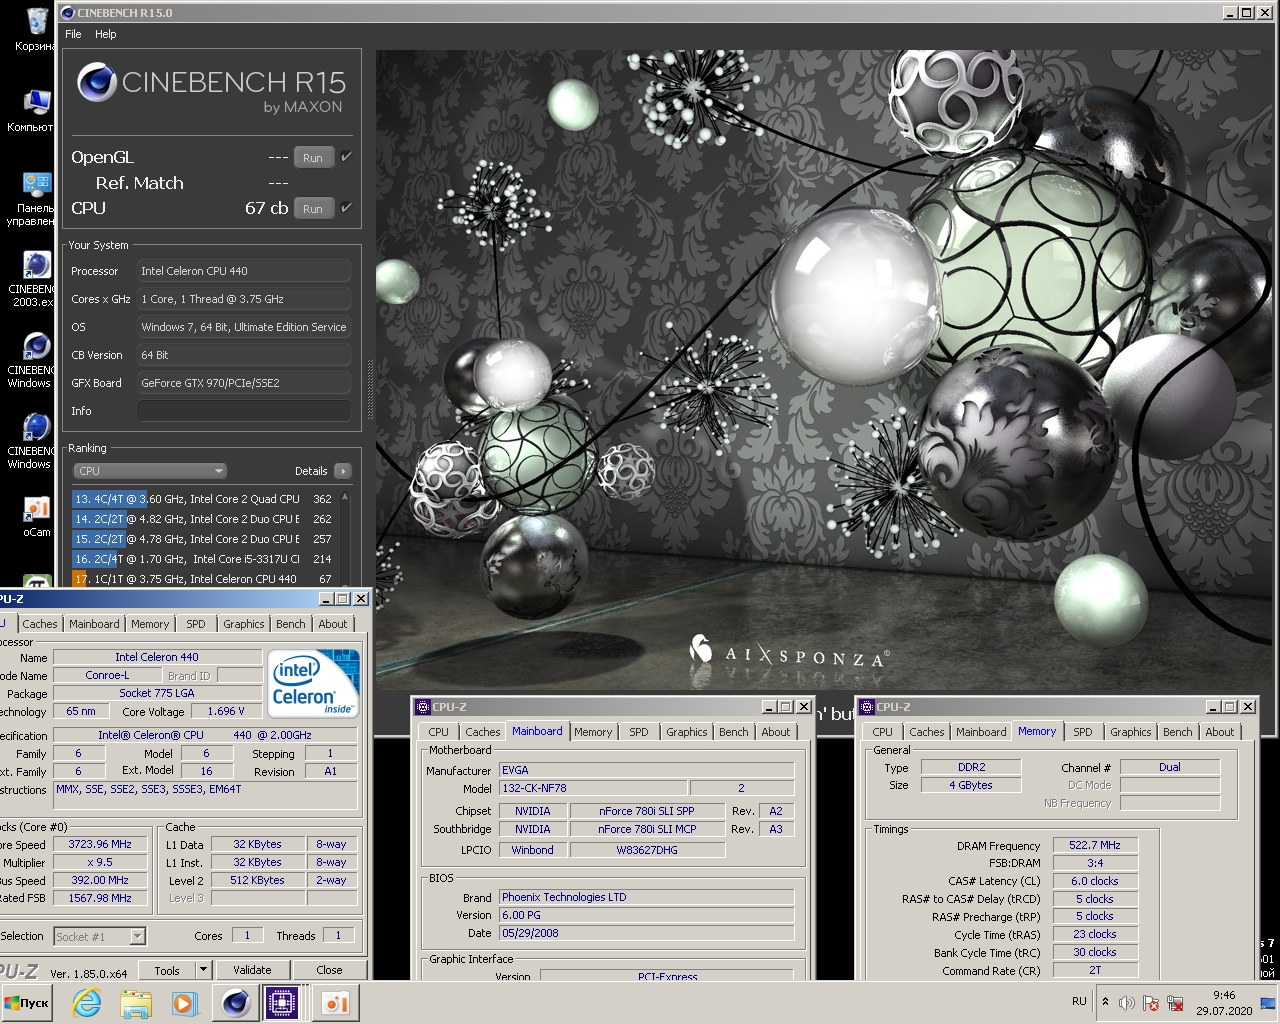Open Bench tab in left CPU-Z window
The image size is (1280, 1024).
tap(291, 624)
